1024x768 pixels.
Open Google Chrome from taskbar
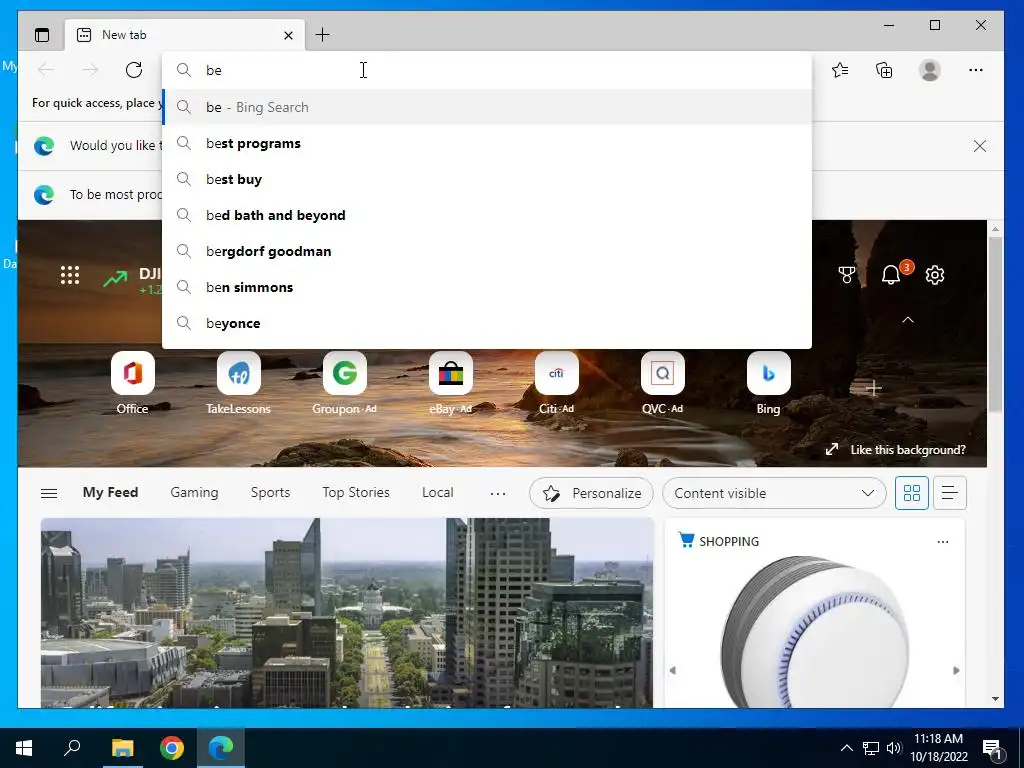172,748
